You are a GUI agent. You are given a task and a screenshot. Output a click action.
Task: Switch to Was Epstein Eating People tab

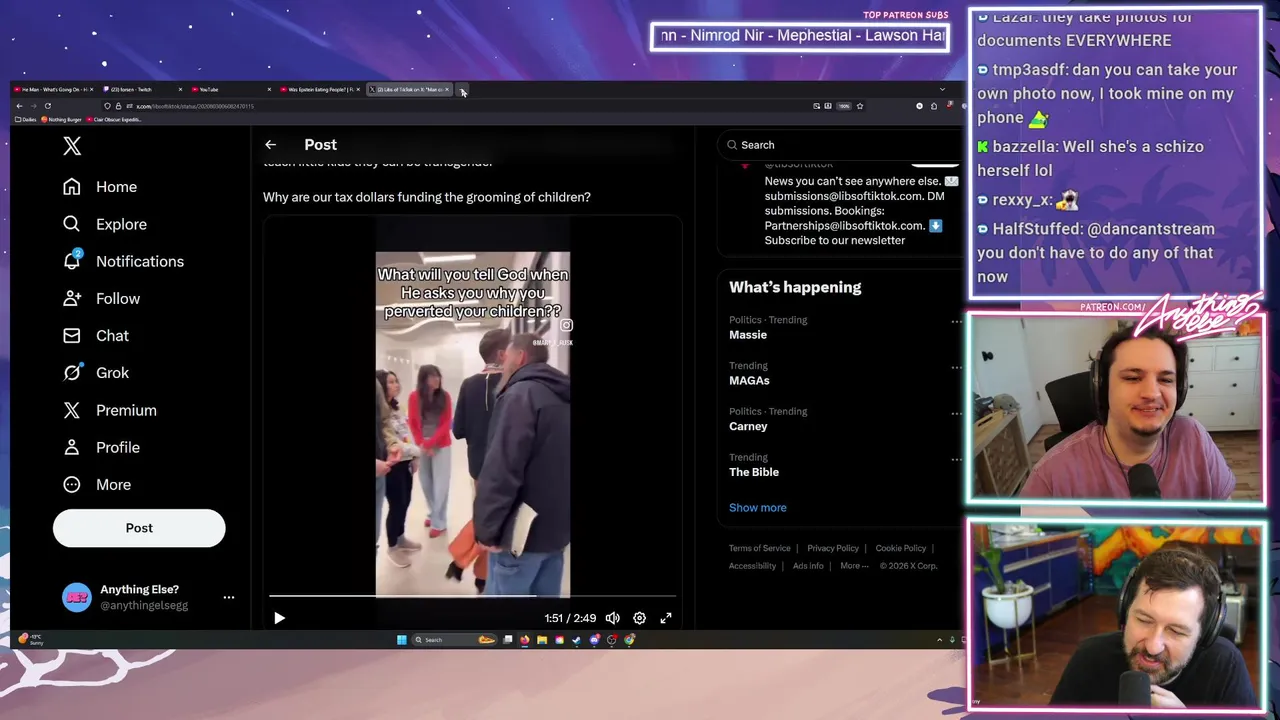(321, 90)
